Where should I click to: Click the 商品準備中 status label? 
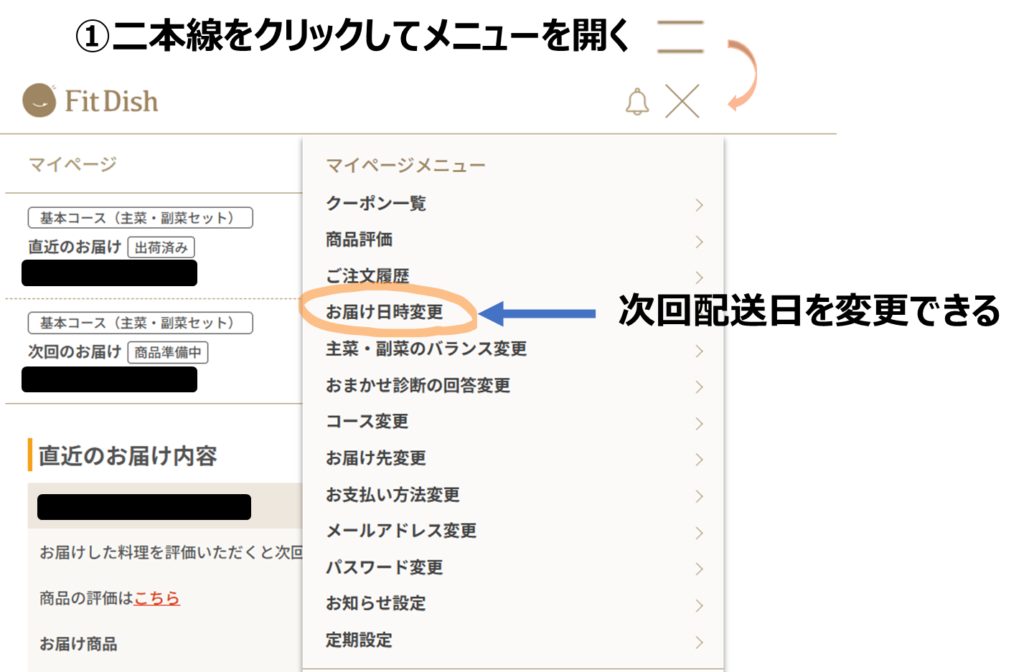(167, 352)
